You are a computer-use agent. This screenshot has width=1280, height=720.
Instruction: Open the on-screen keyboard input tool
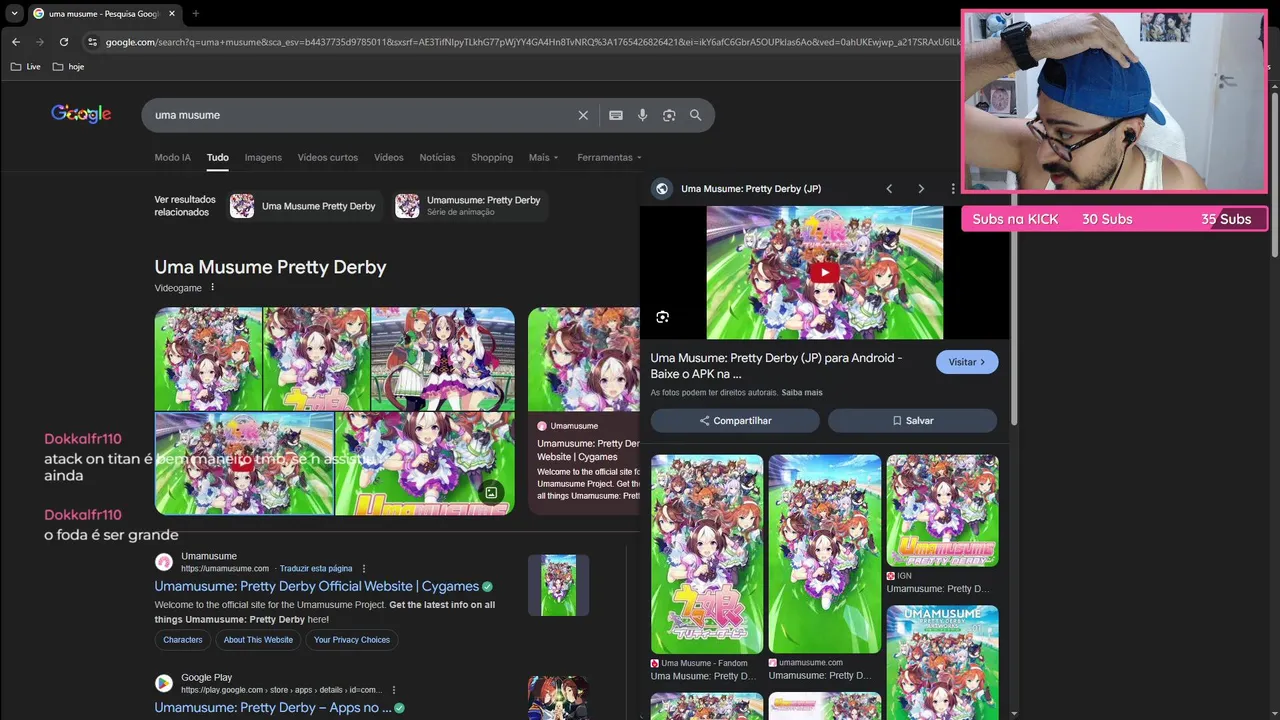pyautogui.click(x=616, y=115)
